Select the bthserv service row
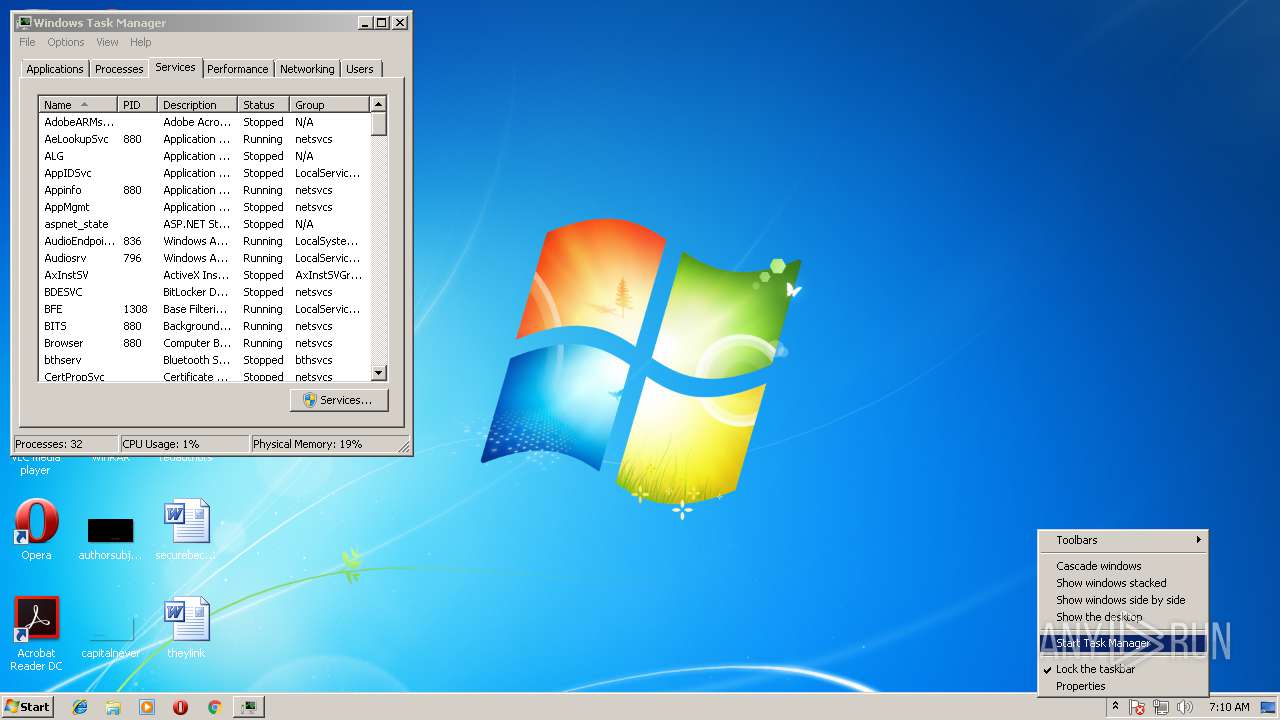This screenshot has width=1280, height=720. (204, 360)
